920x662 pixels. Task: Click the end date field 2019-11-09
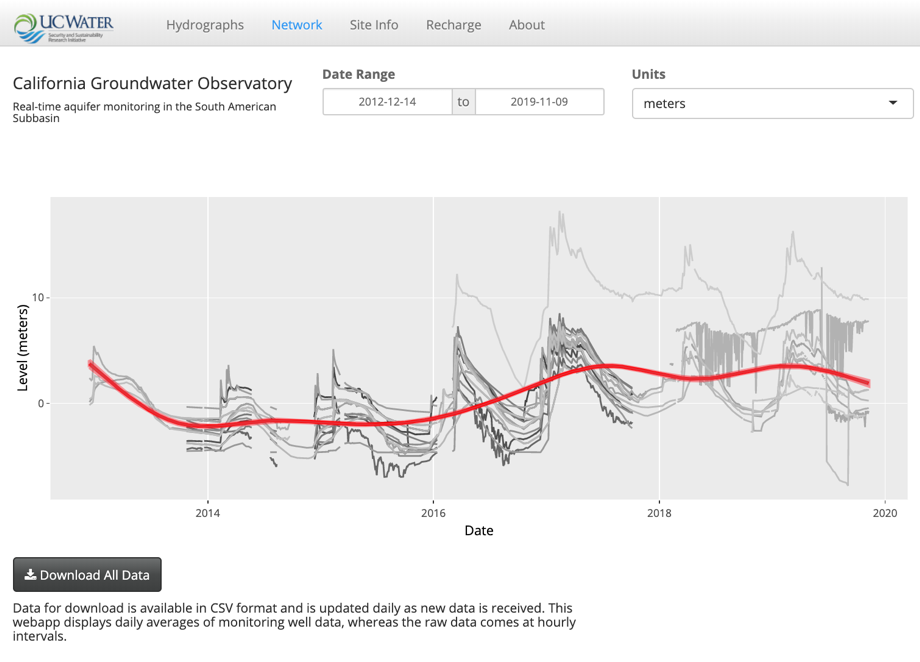539,102
